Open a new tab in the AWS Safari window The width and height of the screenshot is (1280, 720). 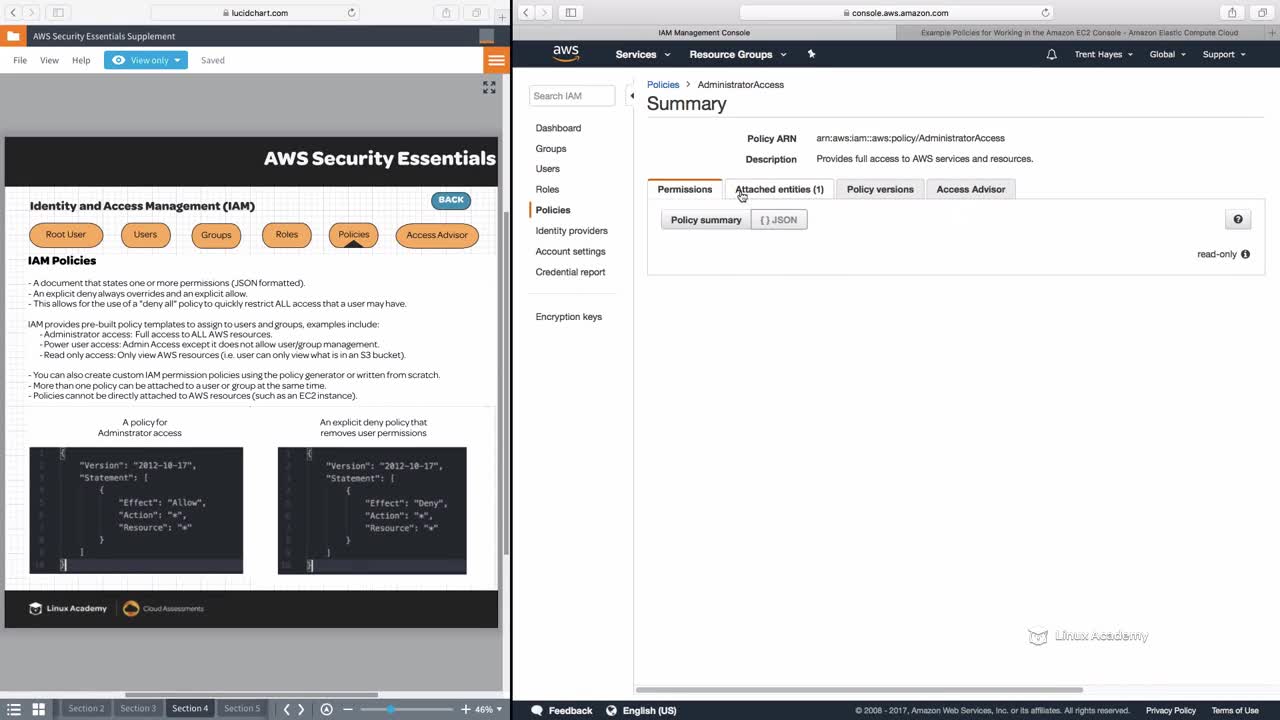pos(1273,32)
